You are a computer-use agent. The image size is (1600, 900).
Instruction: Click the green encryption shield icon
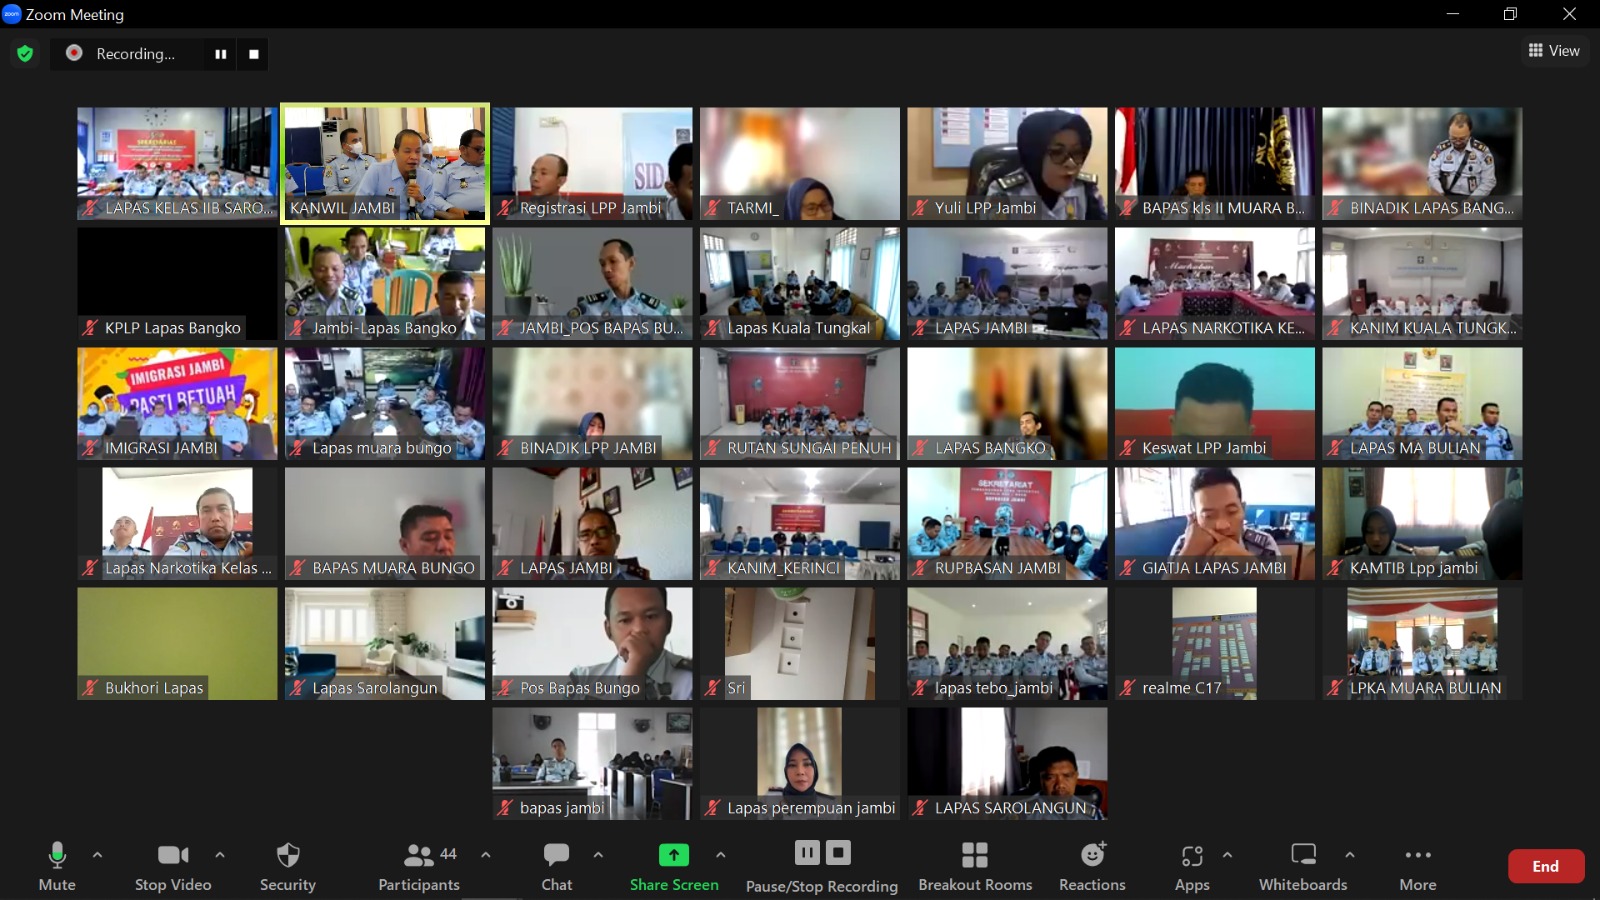[x=25, y=54]
